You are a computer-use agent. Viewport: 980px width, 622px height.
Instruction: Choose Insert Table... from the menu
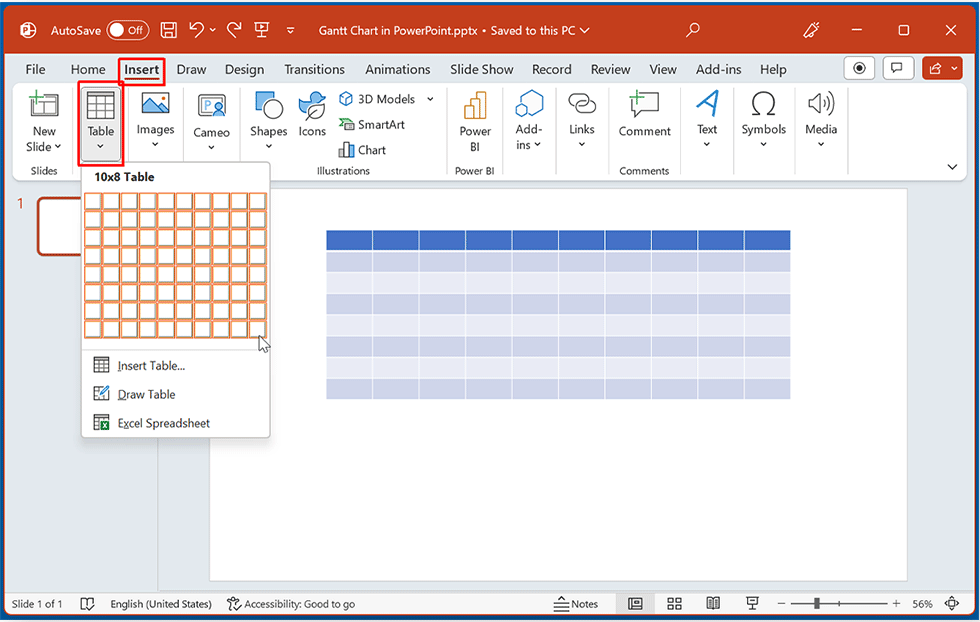[x=151, y=366]
